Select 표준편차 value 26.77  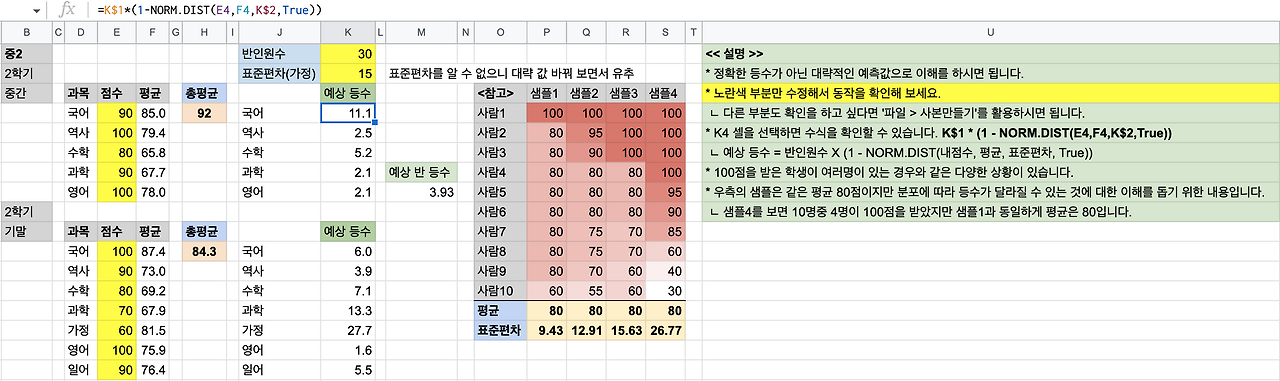(665, 330)
